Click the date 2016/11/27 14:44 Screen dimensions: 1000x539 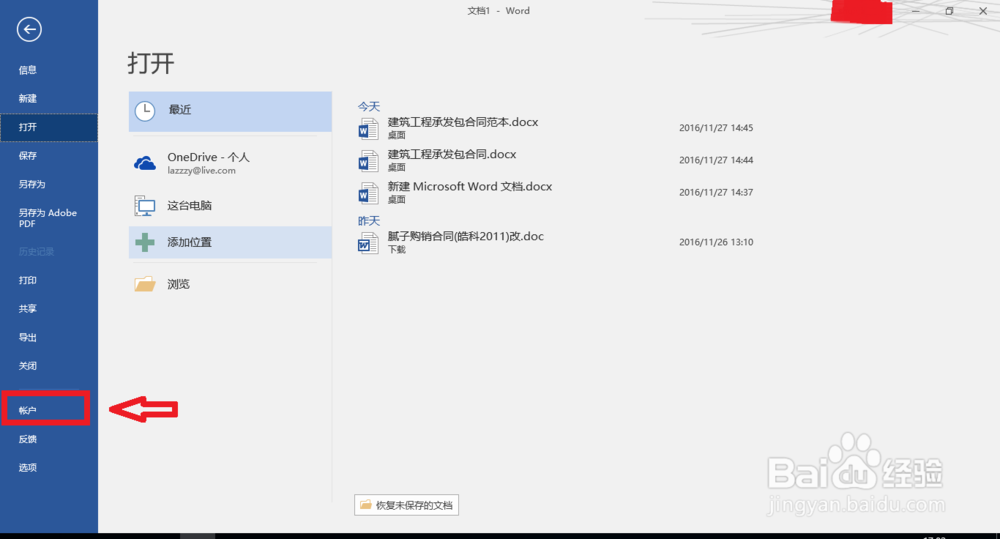pyautogui.click(x=716, y=160)
